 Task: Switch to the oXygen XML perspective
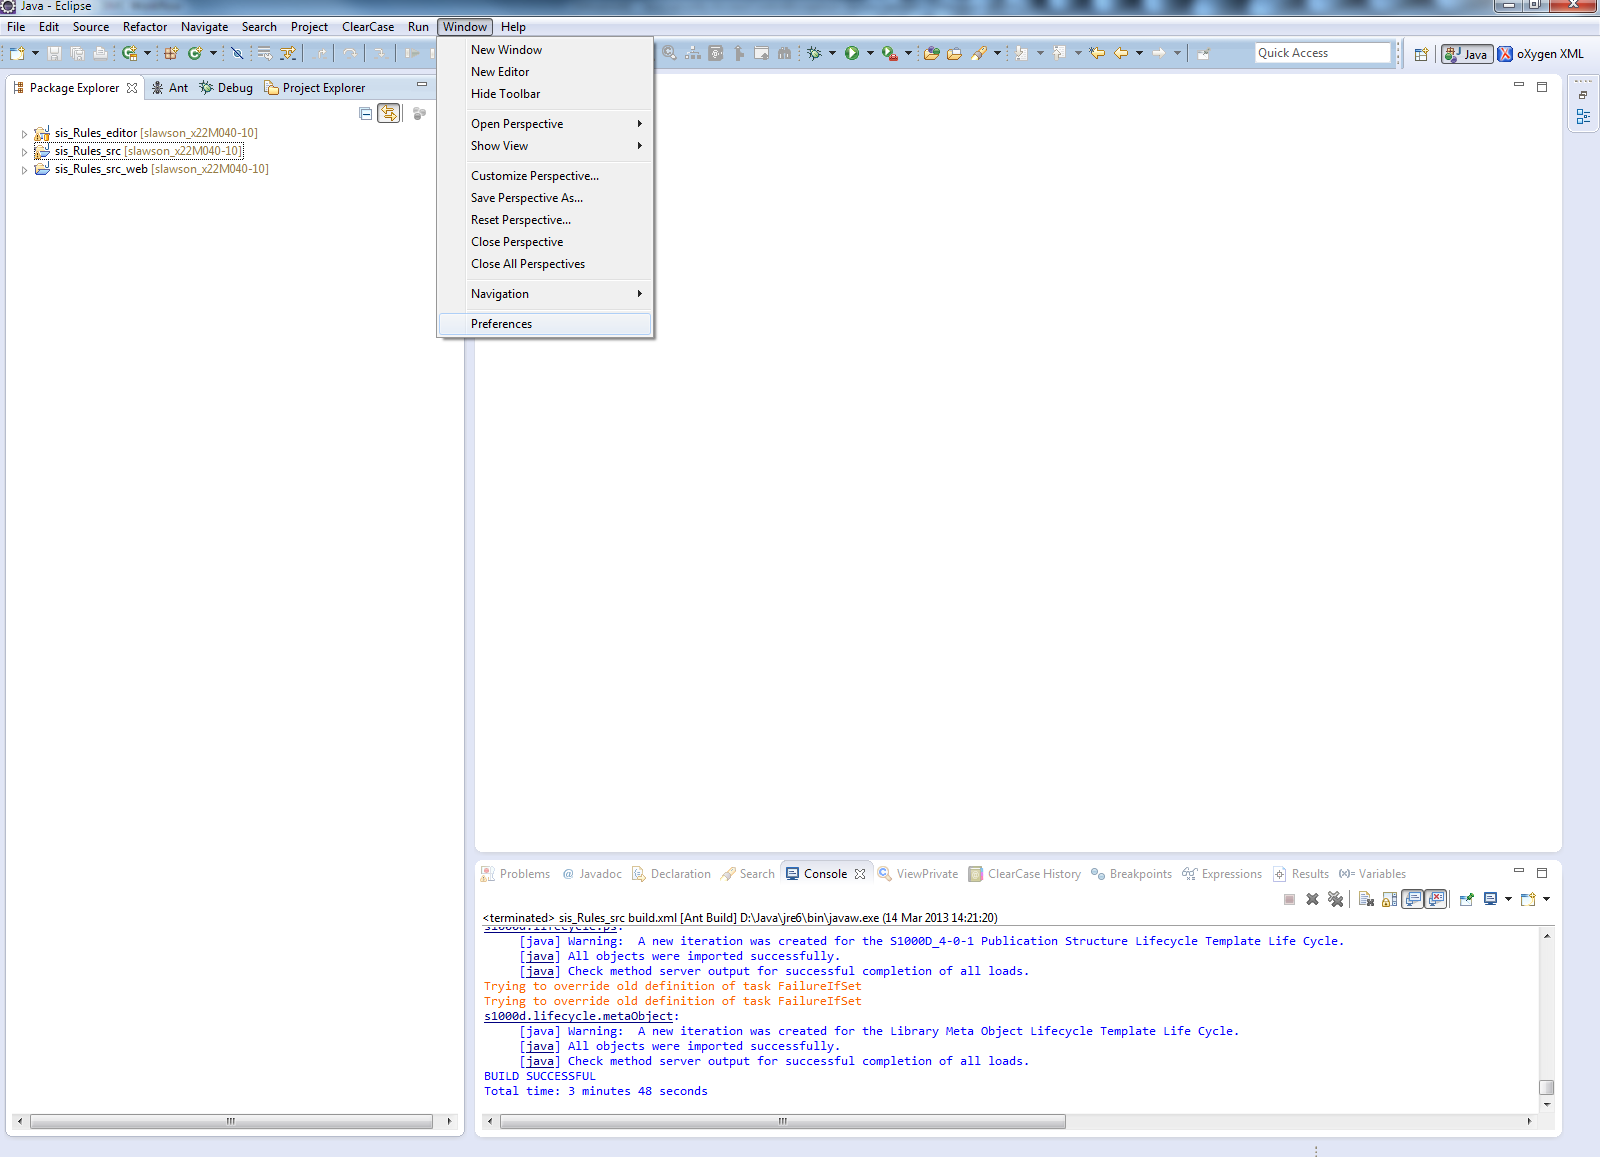tap(1541, 54)
